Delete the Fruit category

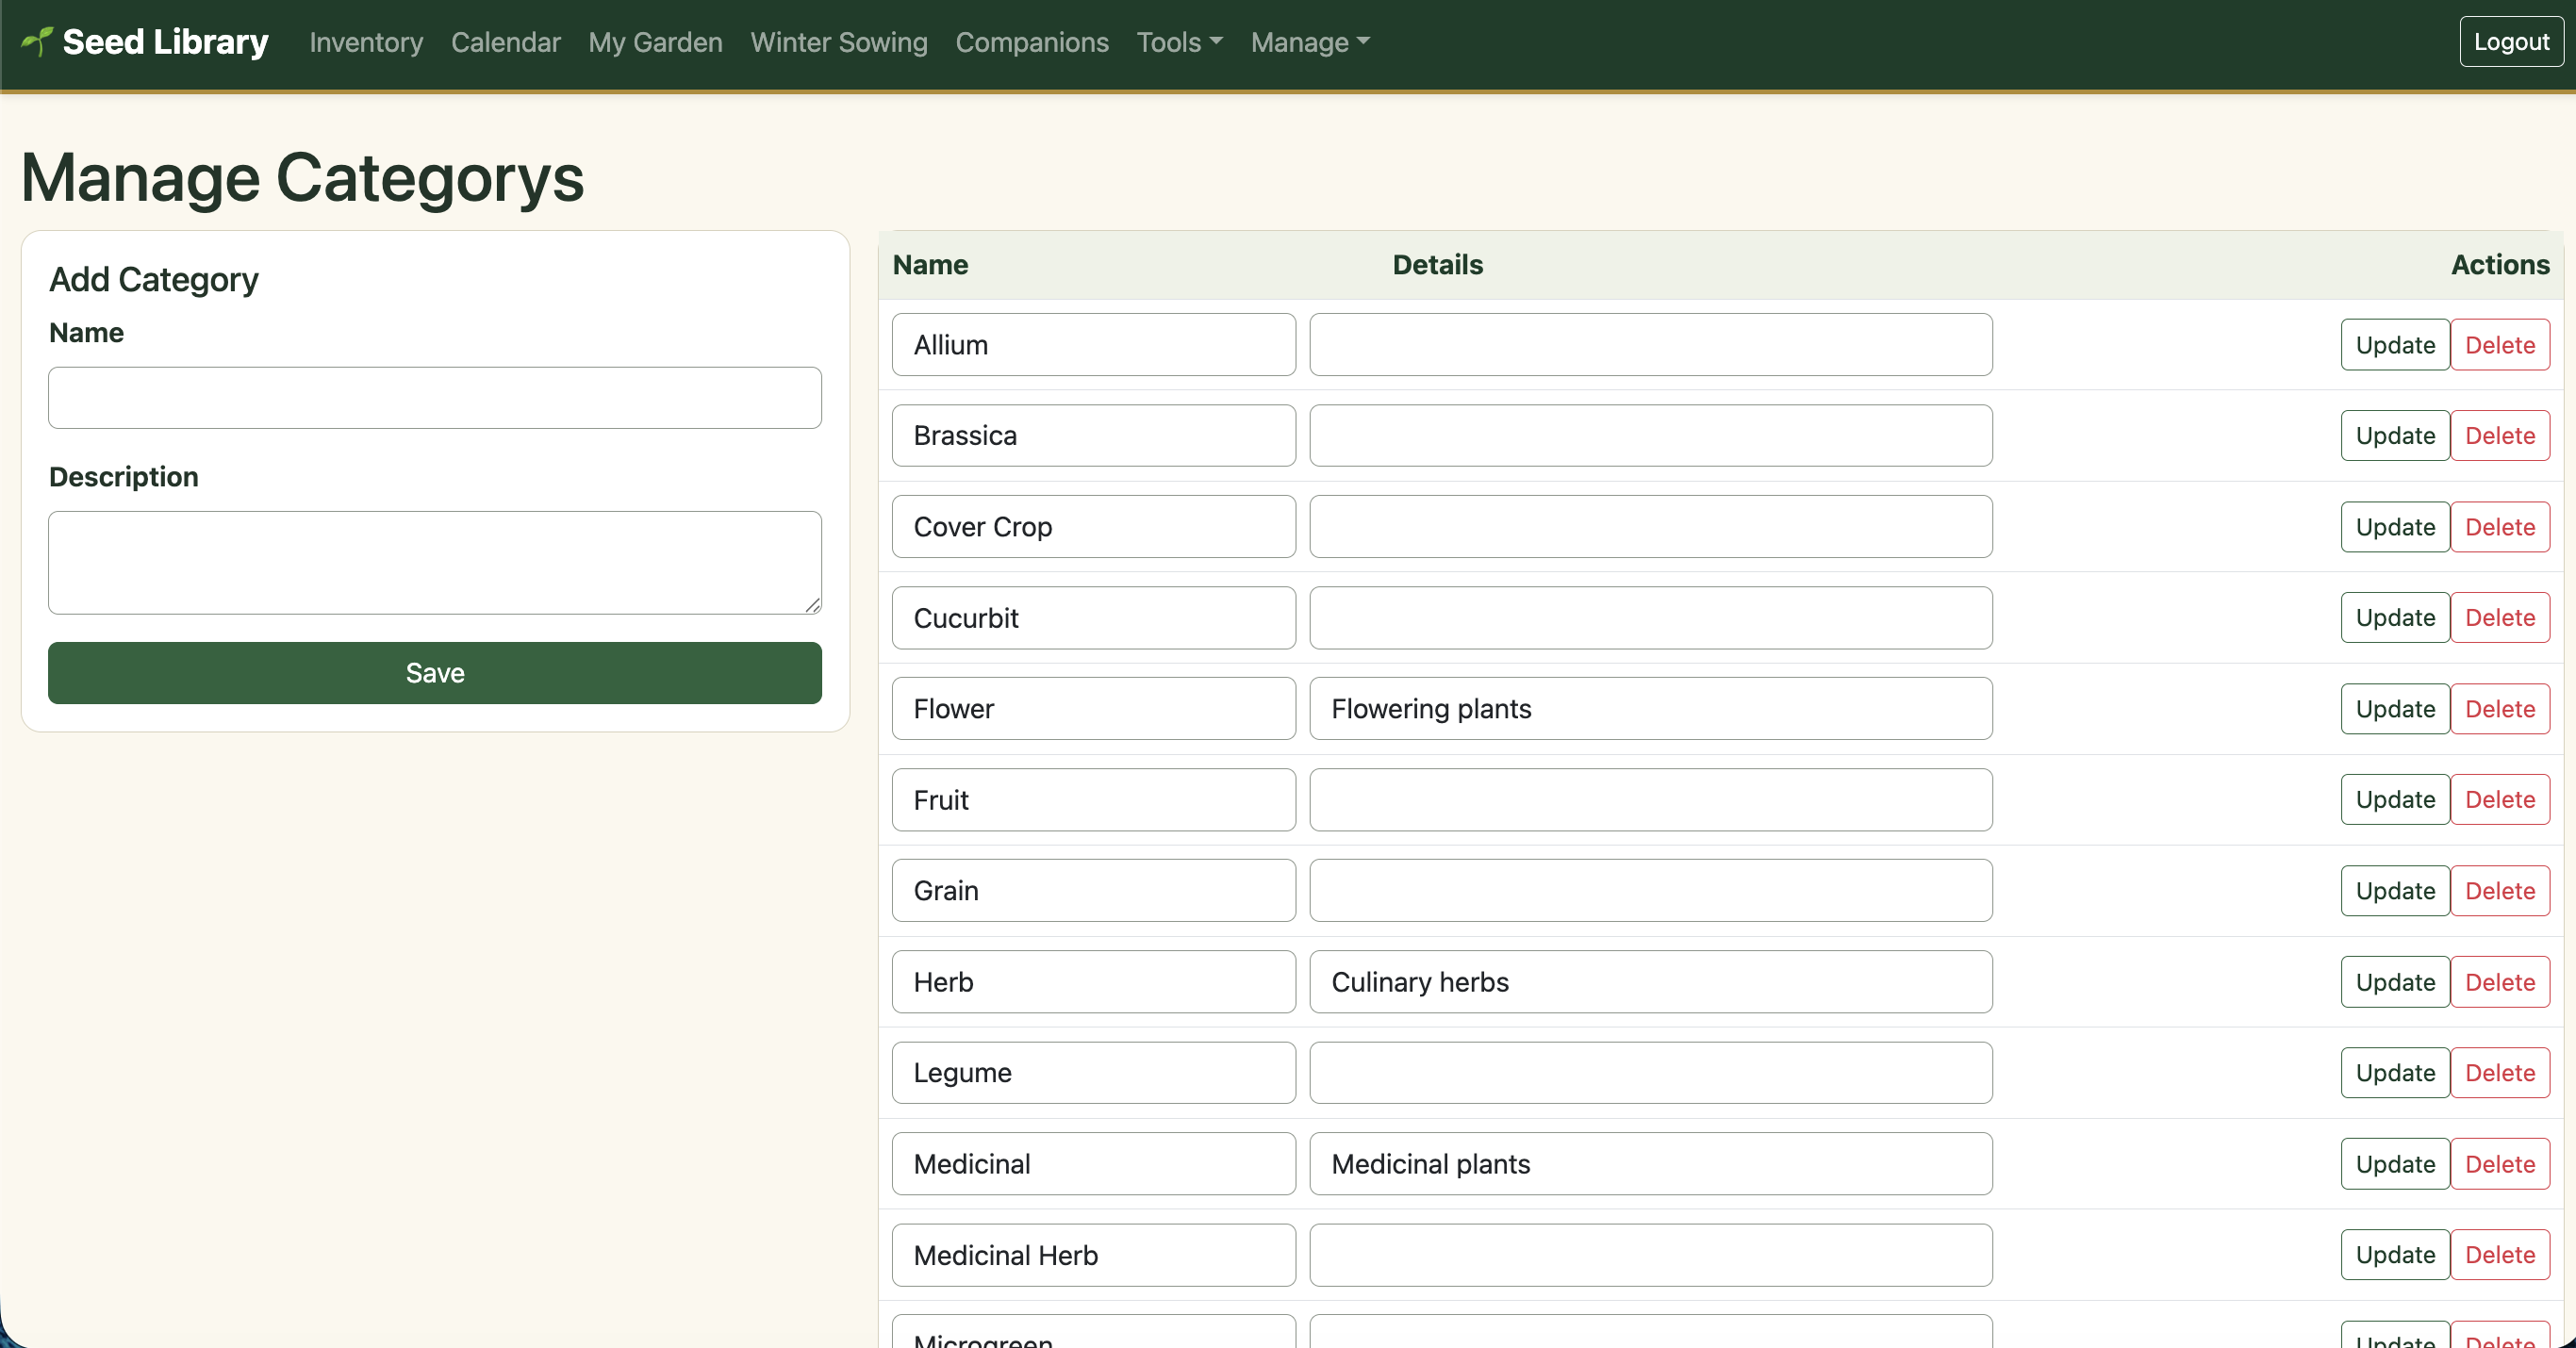point(2500,800)
